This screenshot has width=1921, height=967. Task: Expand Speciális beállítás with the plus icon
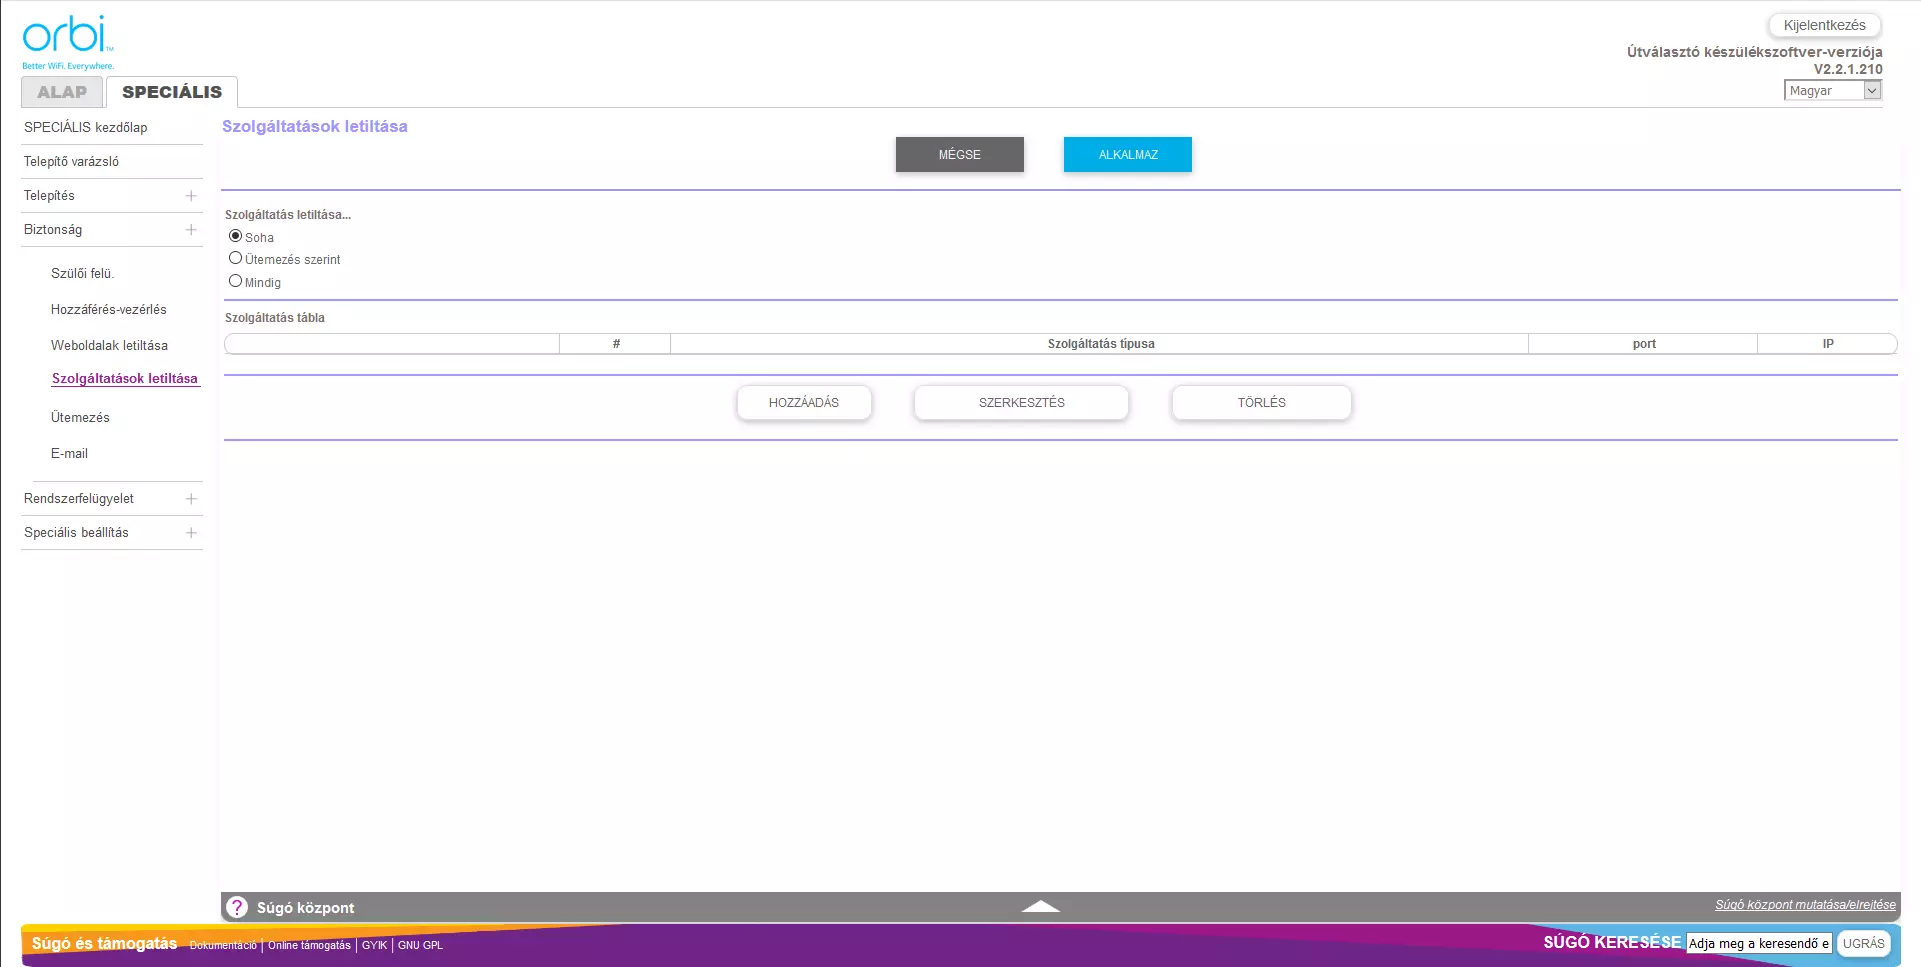(191, 533)
